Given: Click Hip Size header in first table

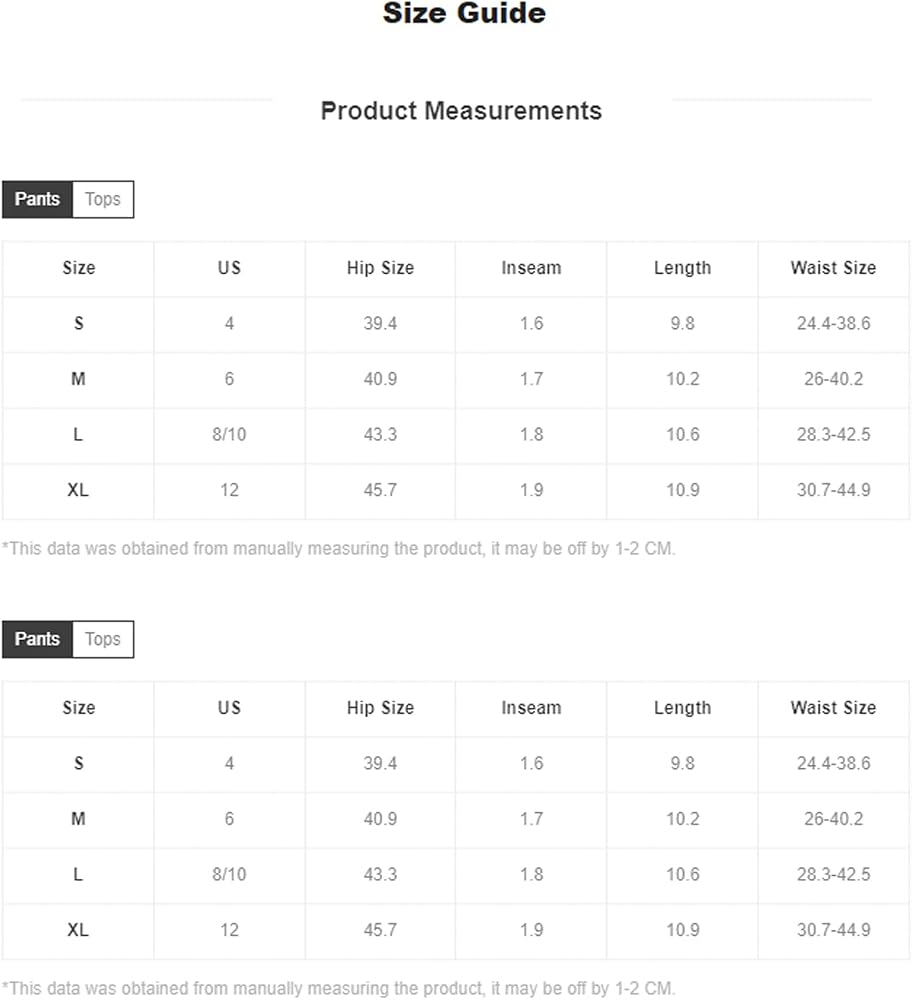Looking at the screenshot, I should click(380, 268).
